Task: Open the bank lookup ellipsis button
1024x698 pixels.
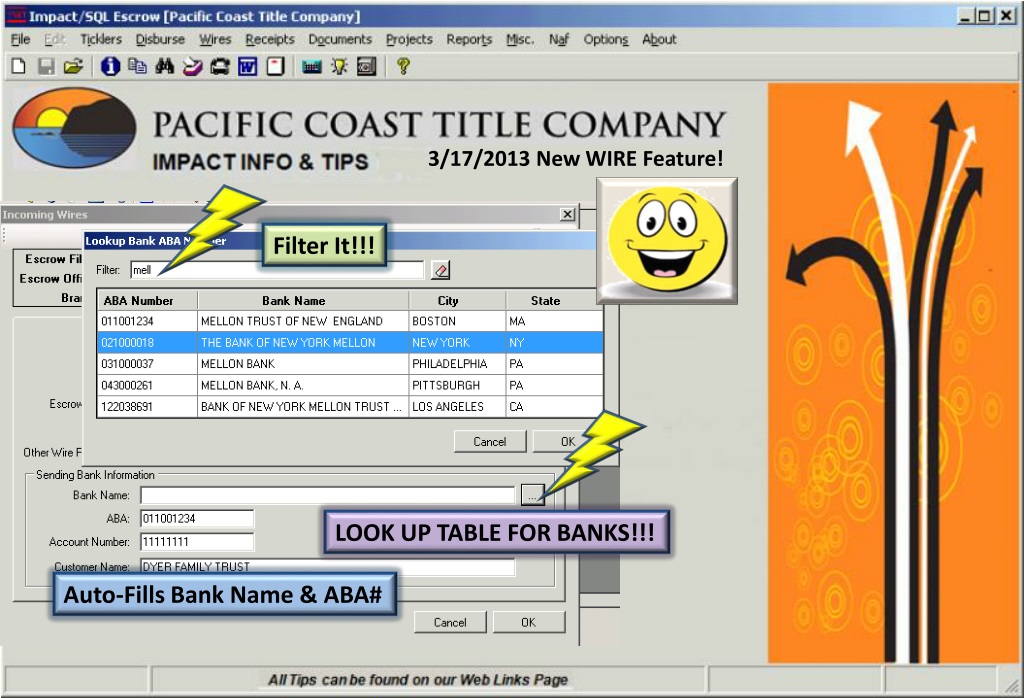Action: tap(532, 495)
